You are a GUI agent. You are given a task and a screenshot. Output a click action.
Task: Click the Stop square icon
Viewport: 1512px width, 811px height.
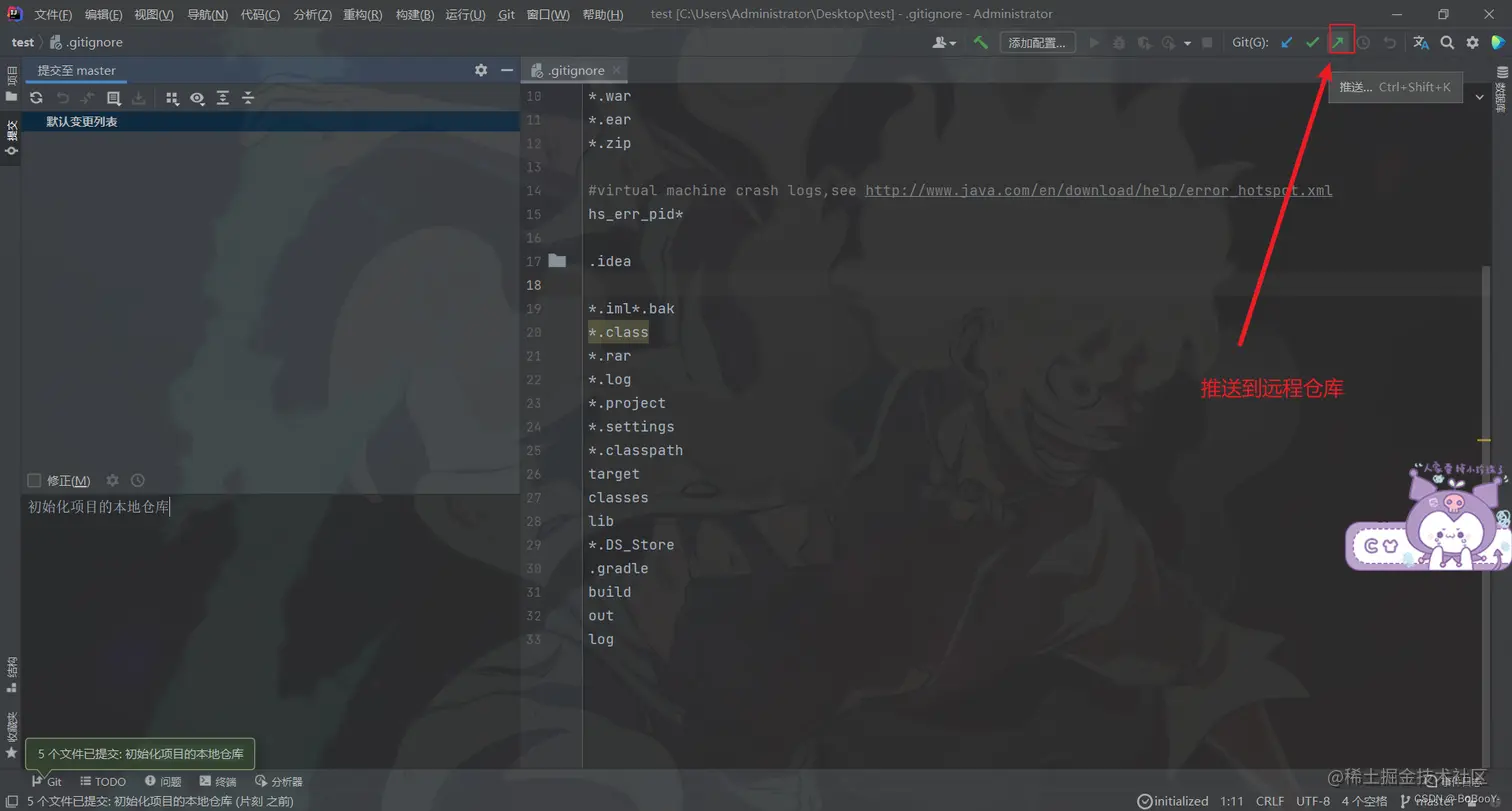coord(1207,43)
